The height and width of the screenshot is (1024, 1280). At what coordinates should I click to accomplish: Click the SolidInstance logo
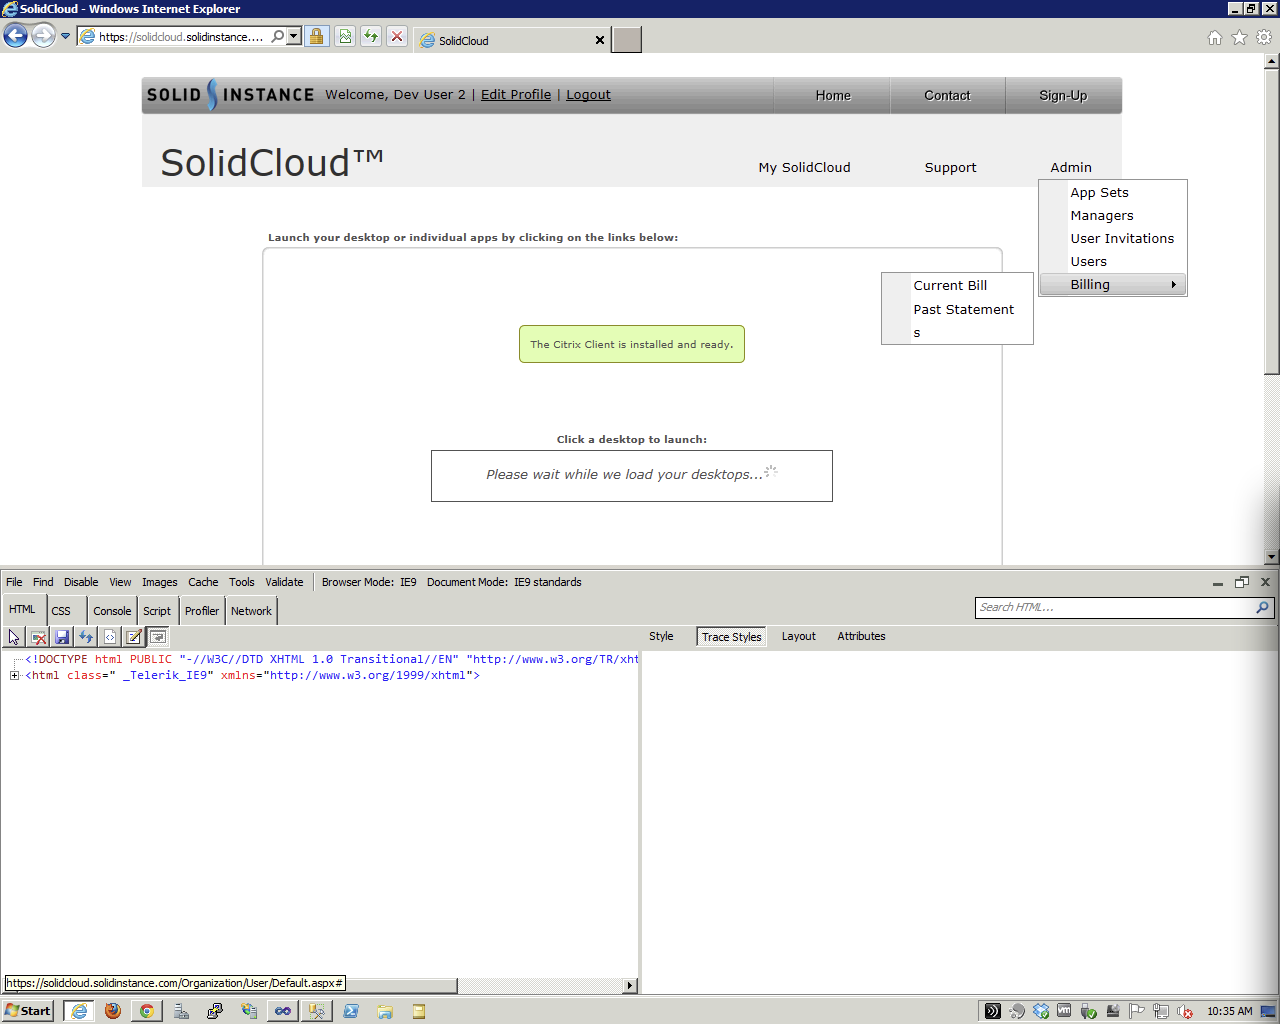click(230, 95)
